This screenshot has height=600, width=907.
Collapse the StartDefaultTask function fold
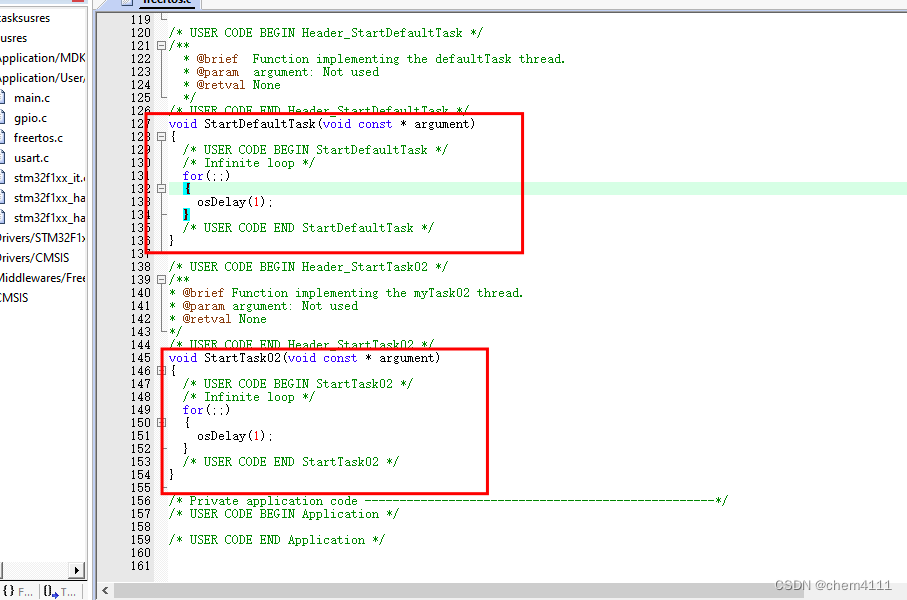(159, 137)
